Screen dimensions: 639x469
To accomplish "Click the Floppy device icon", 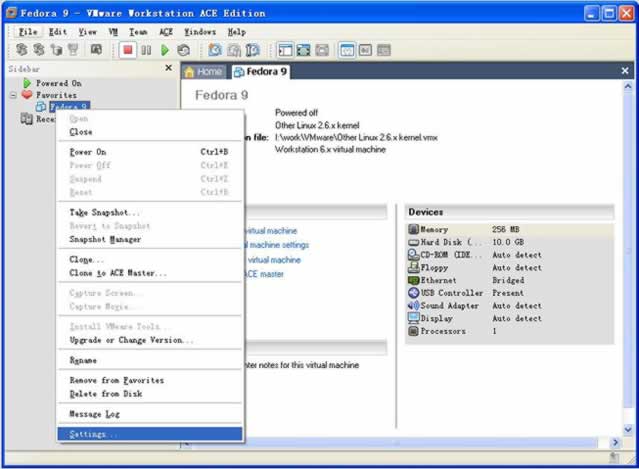I will coord(413,267).
